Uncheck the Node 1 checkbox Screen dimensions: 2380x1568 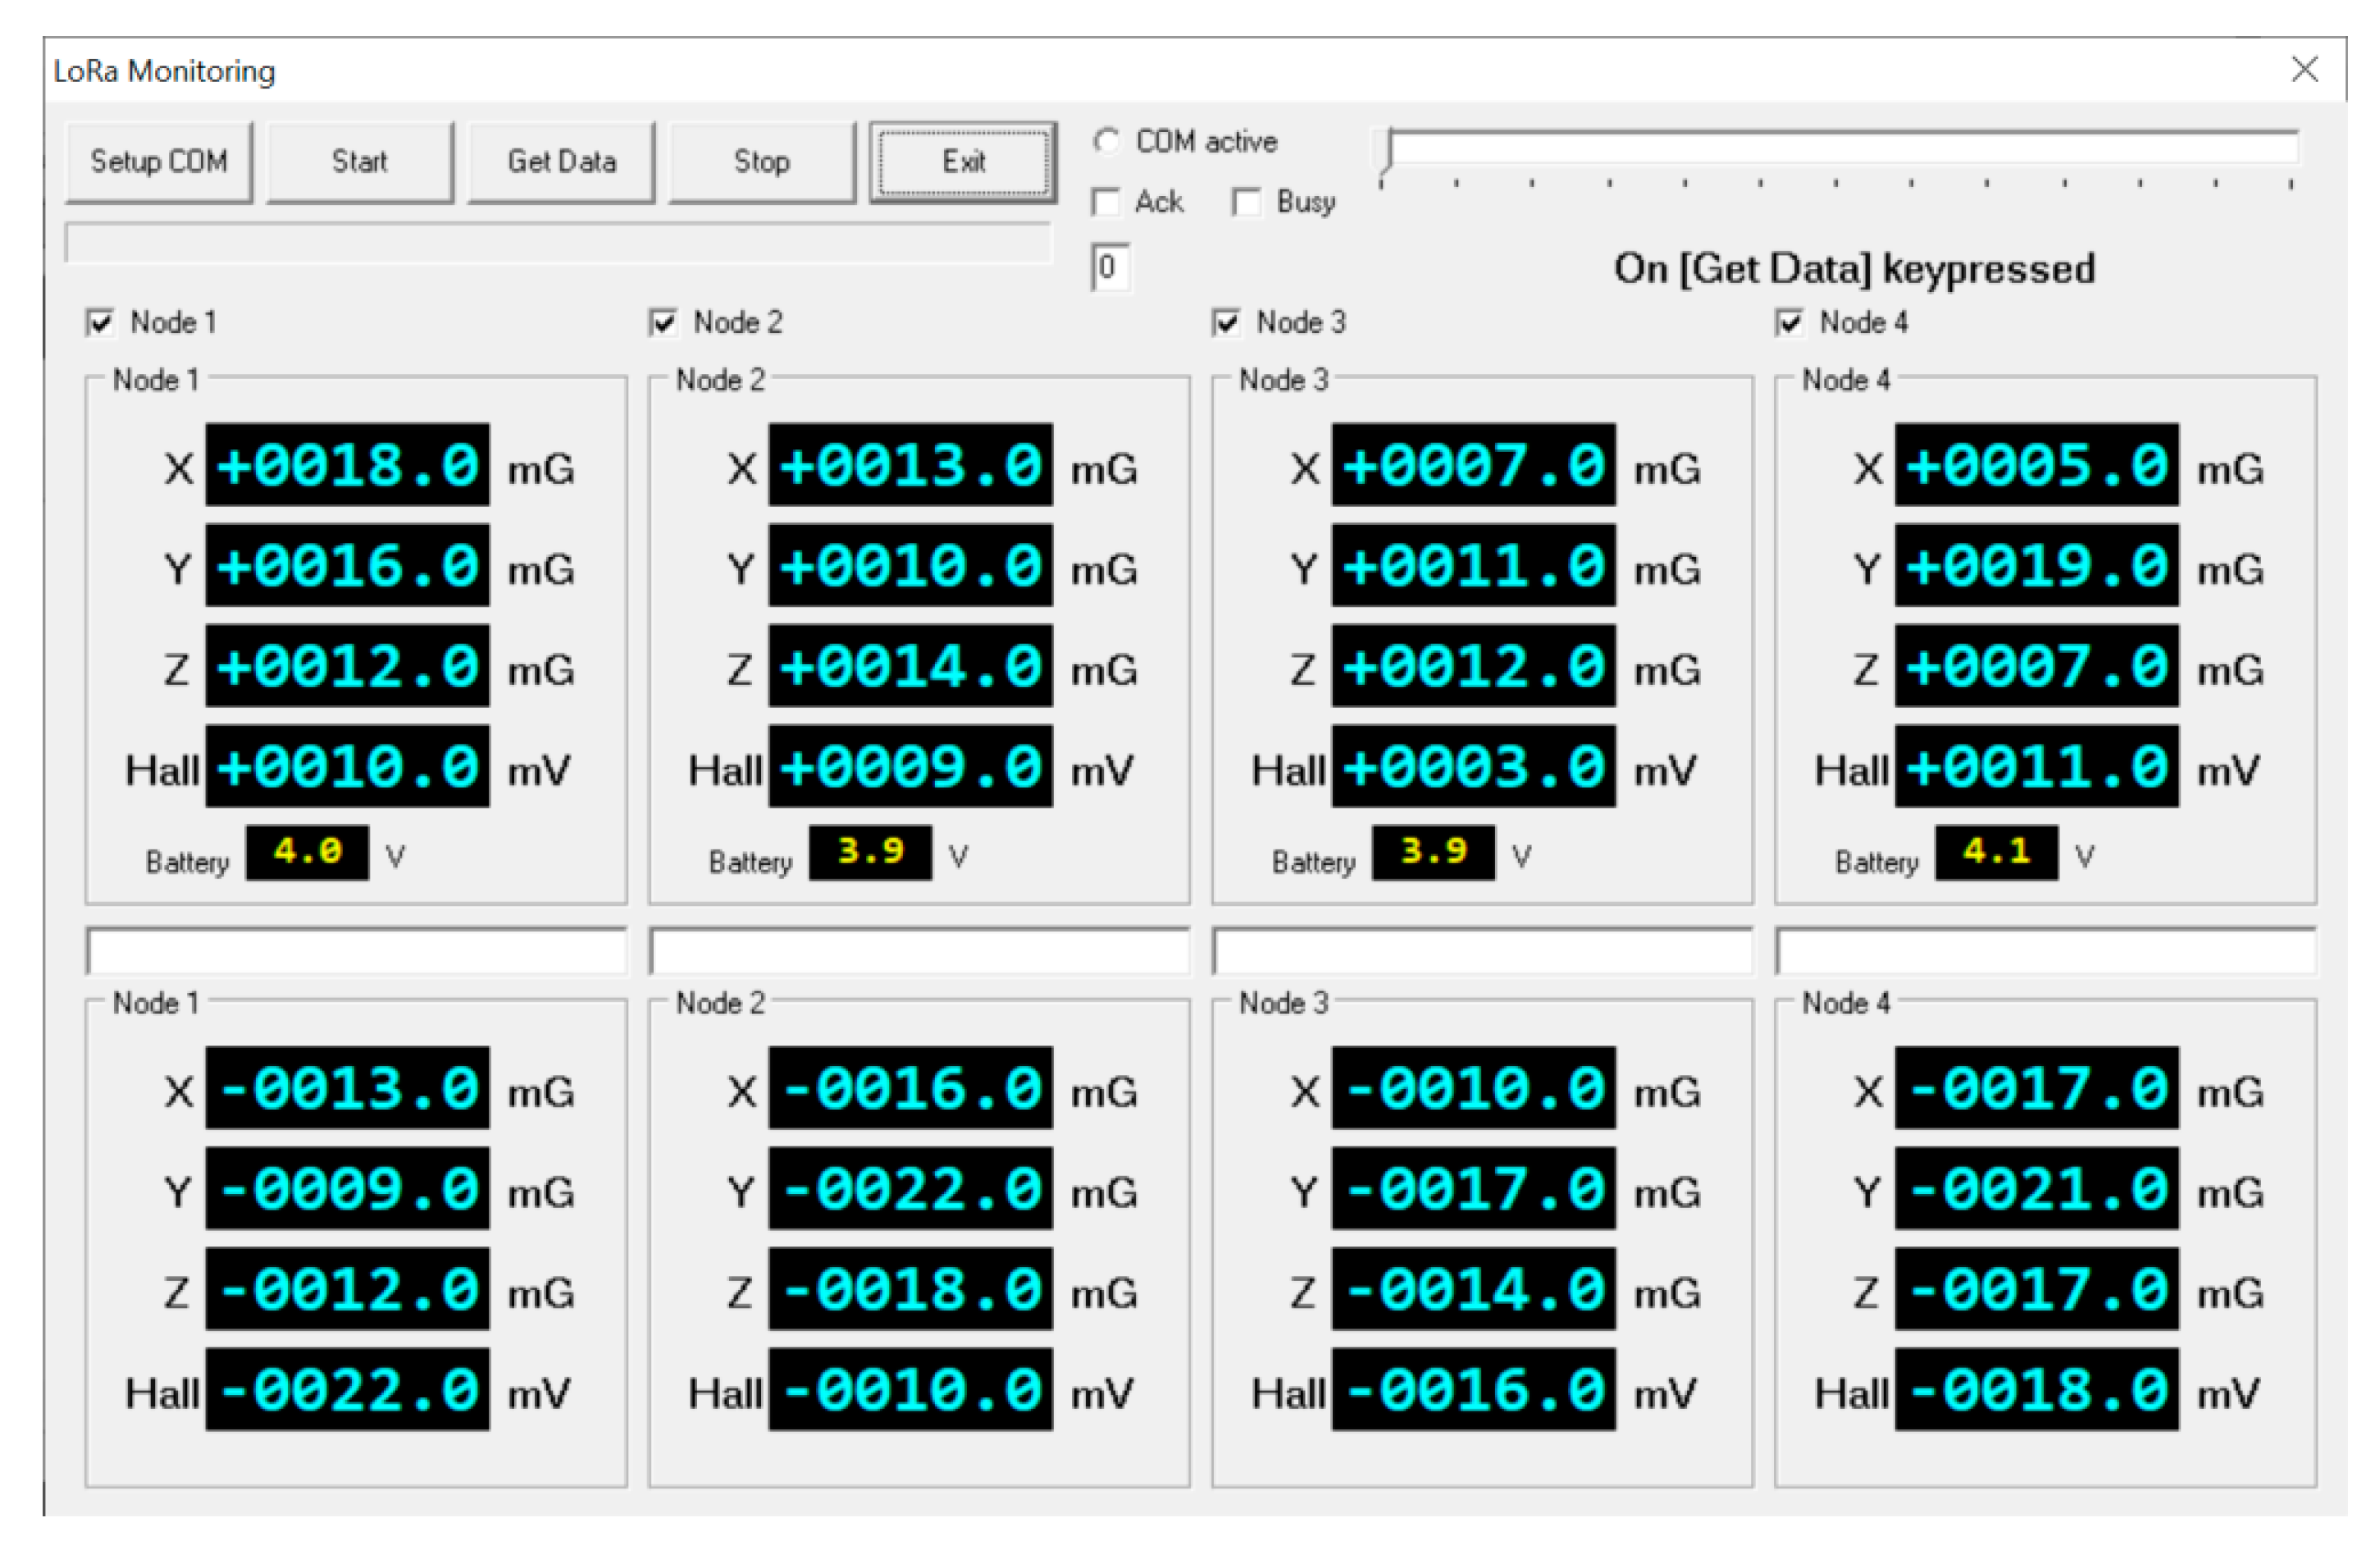[x=100, y=323]
